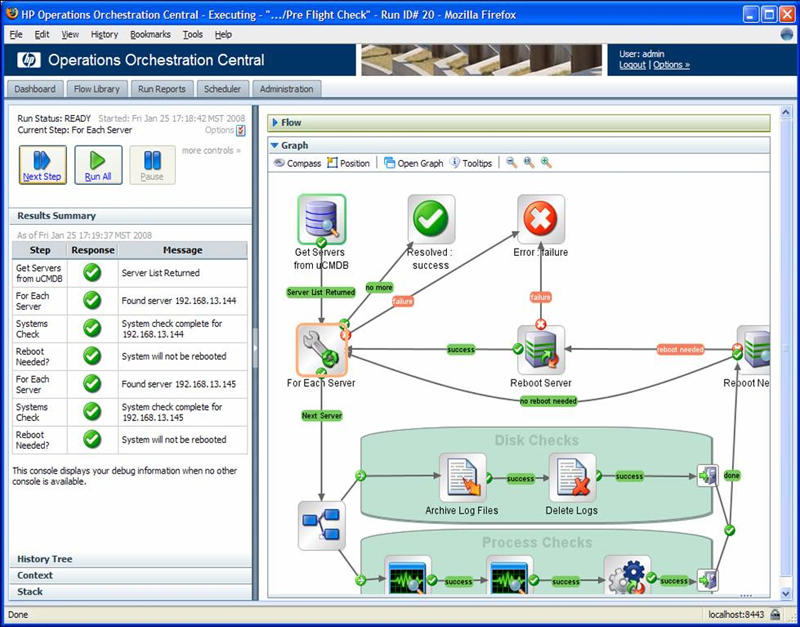Zoom in the graph with plus magnifier
The image size is (800, 627).
(546, 163)
